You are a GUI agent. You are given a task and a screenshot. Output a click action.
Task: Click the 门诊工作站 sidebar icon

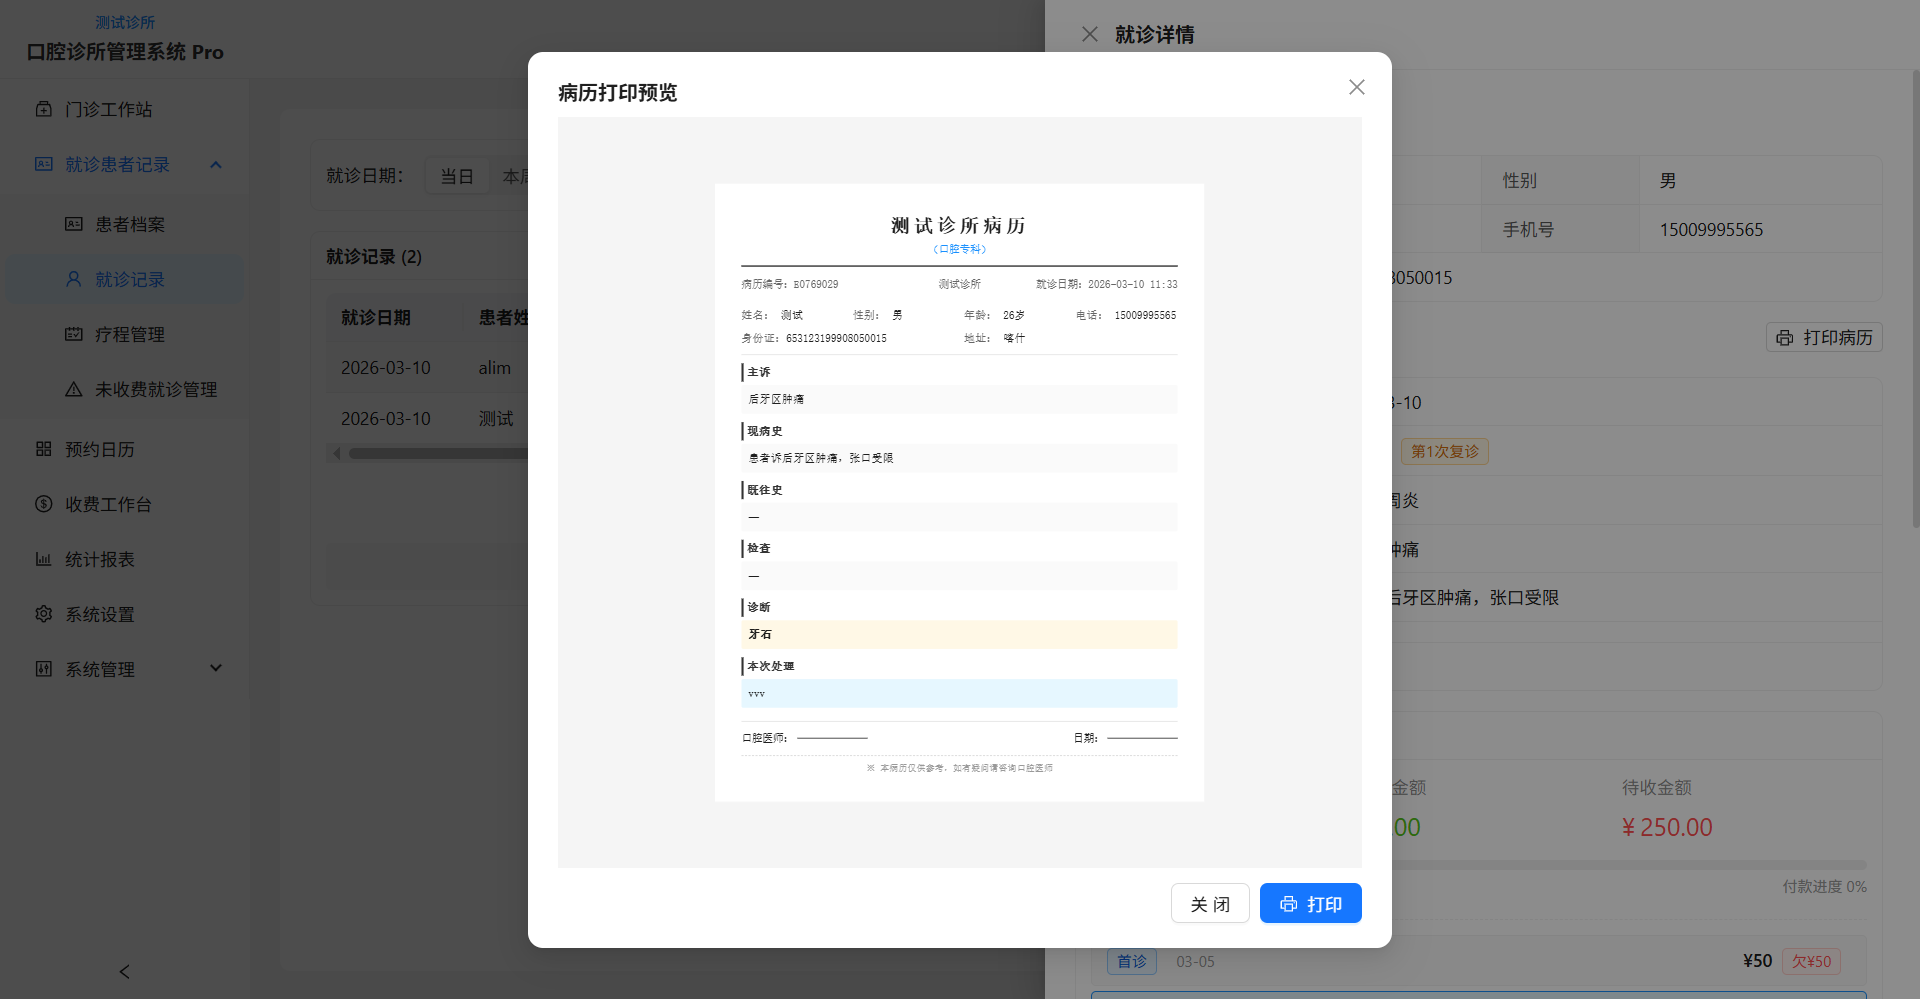pos(44,109)
